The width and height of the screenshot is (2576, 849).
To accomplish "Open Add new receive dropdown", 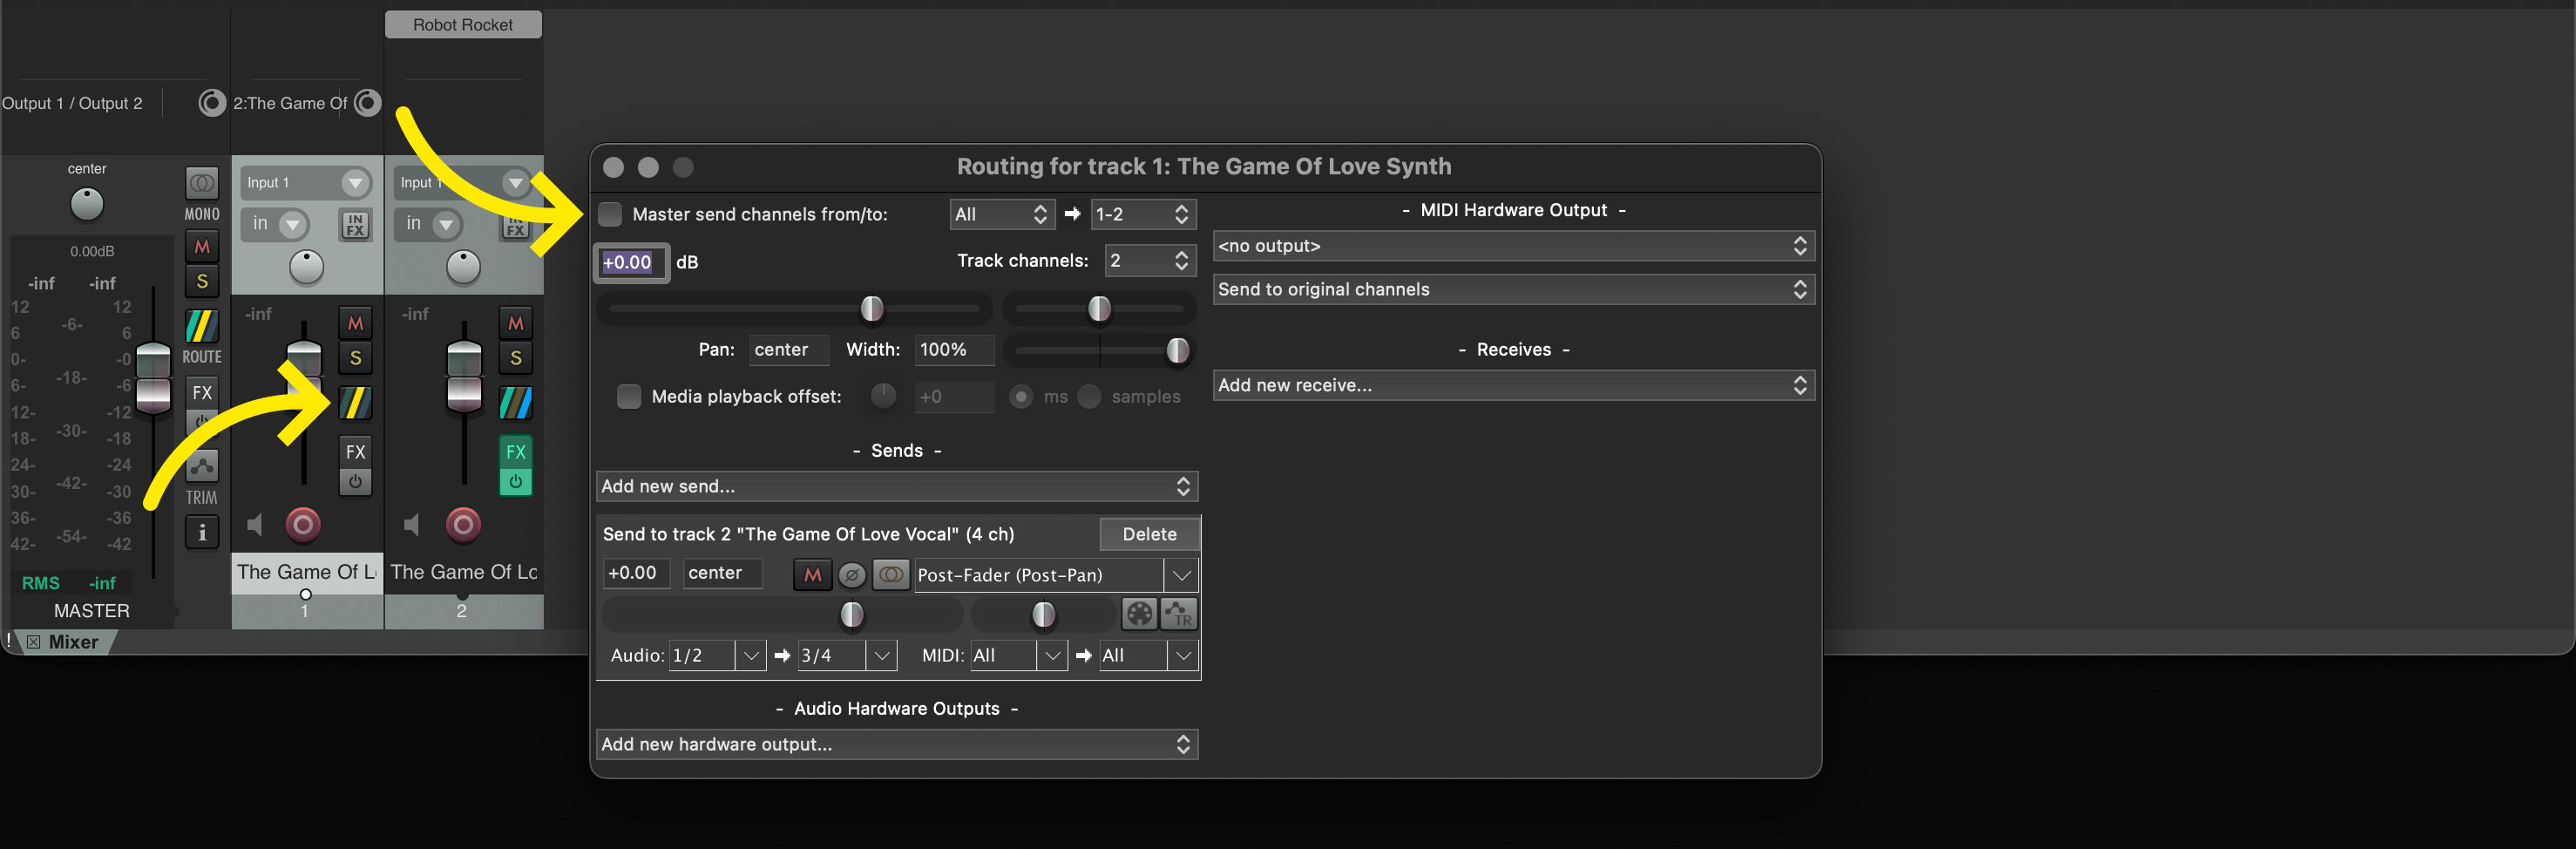I will [1513, 386].
